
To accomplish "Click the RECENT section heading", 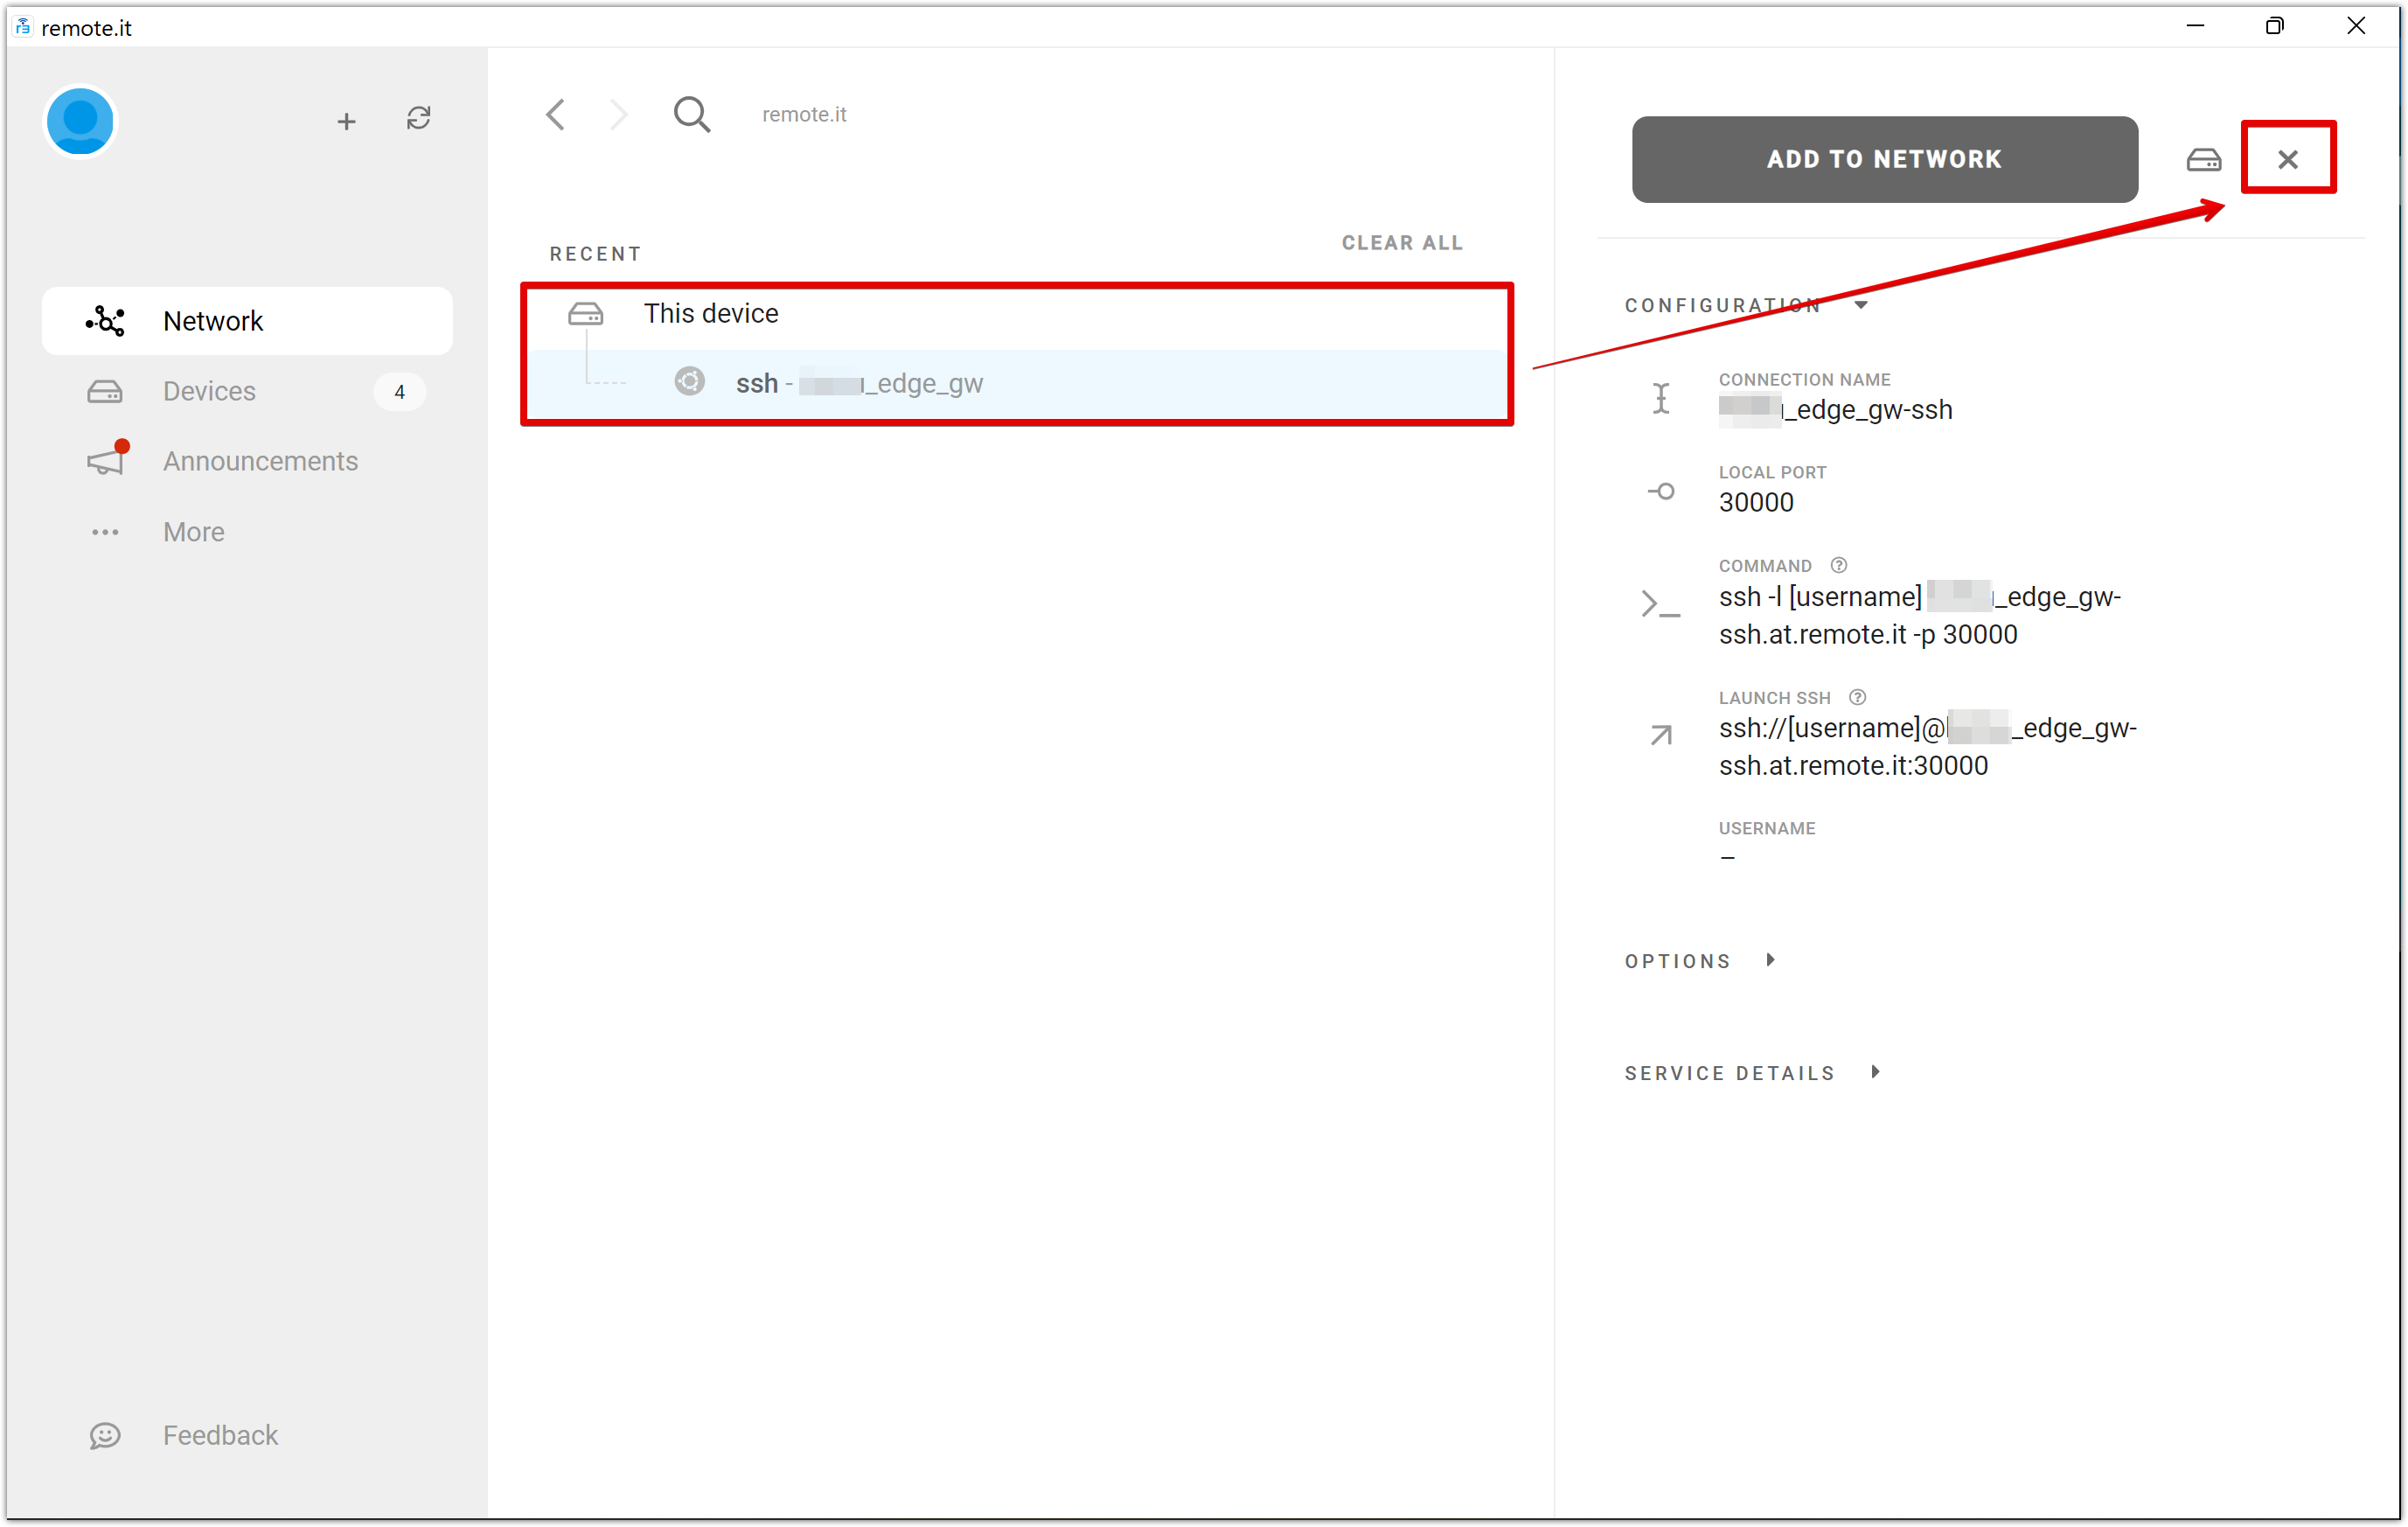I will point(596,254).
